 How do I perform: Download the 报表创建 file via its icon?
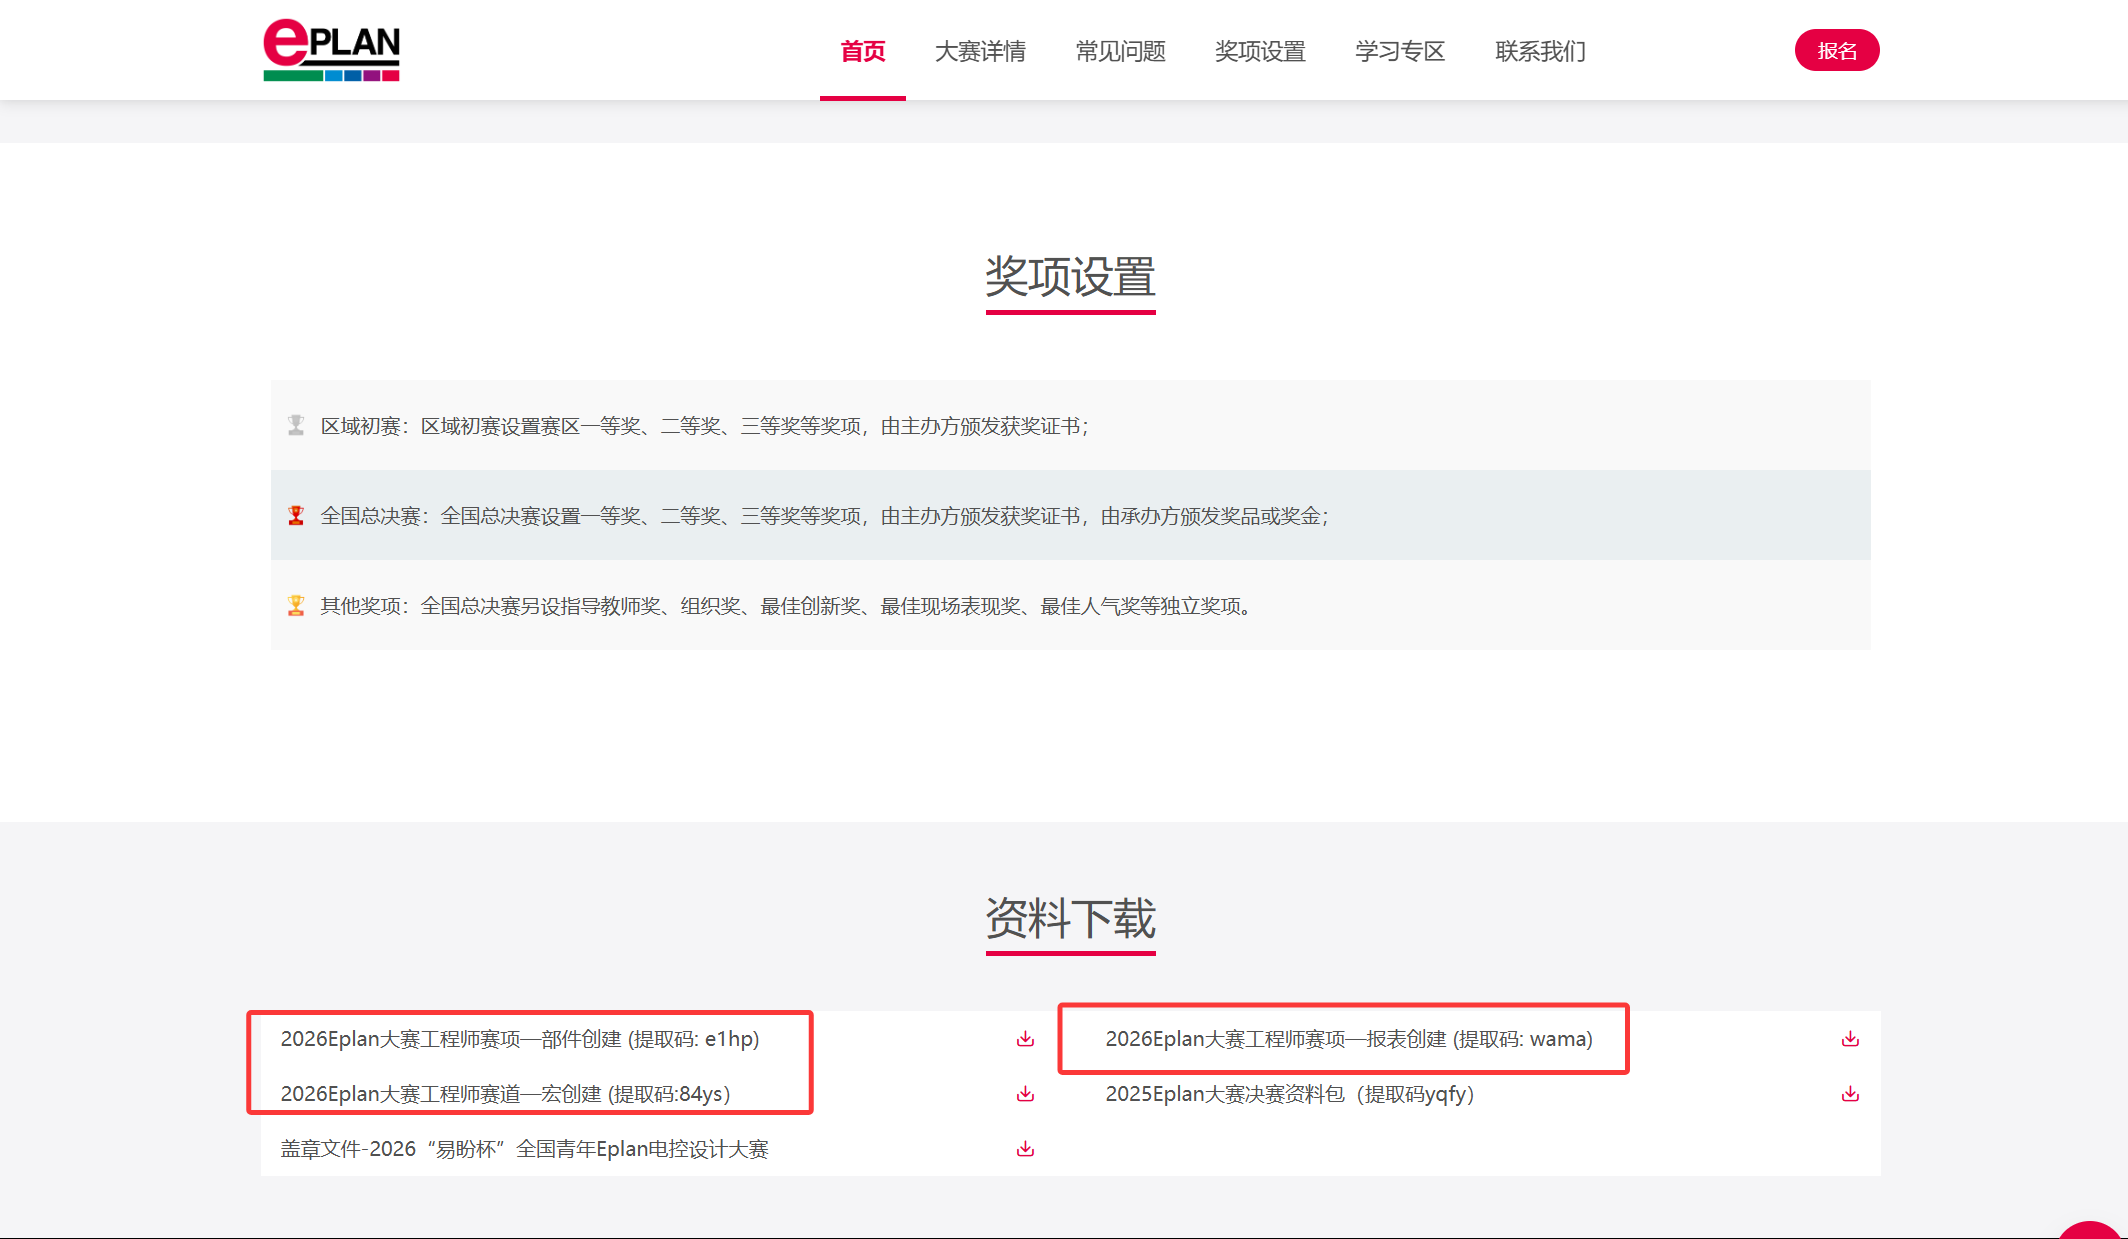click(1850, 1039)
